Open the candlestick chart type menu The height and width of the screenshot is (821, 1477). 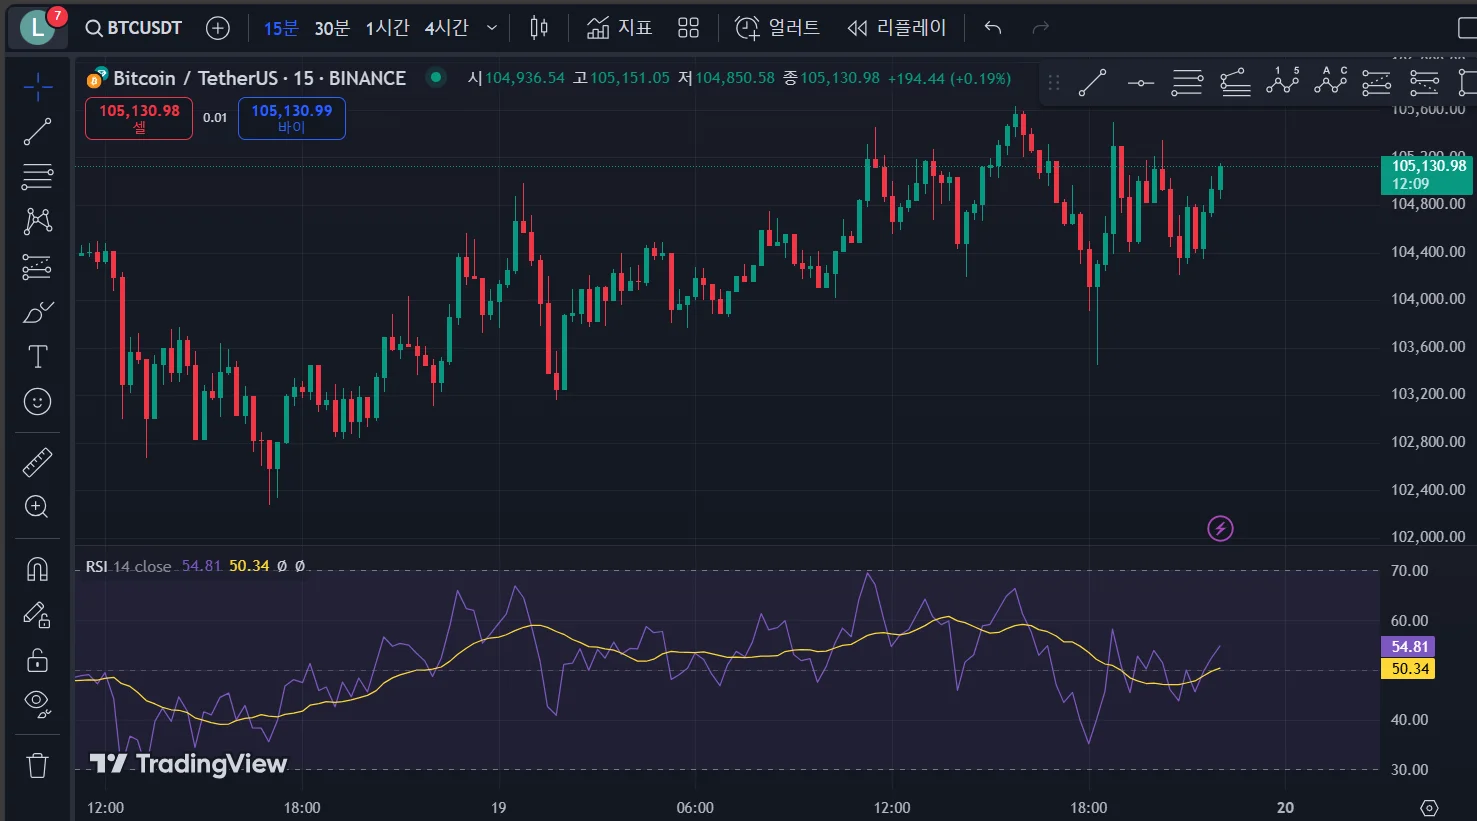tap(539, 28)
